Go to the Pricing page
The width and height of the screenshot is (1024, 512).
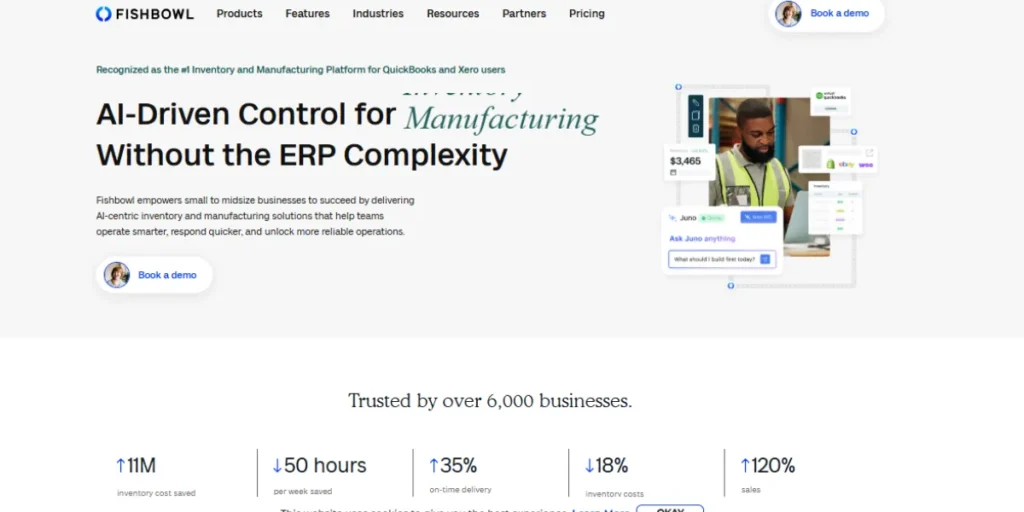[x=586, y=14]
